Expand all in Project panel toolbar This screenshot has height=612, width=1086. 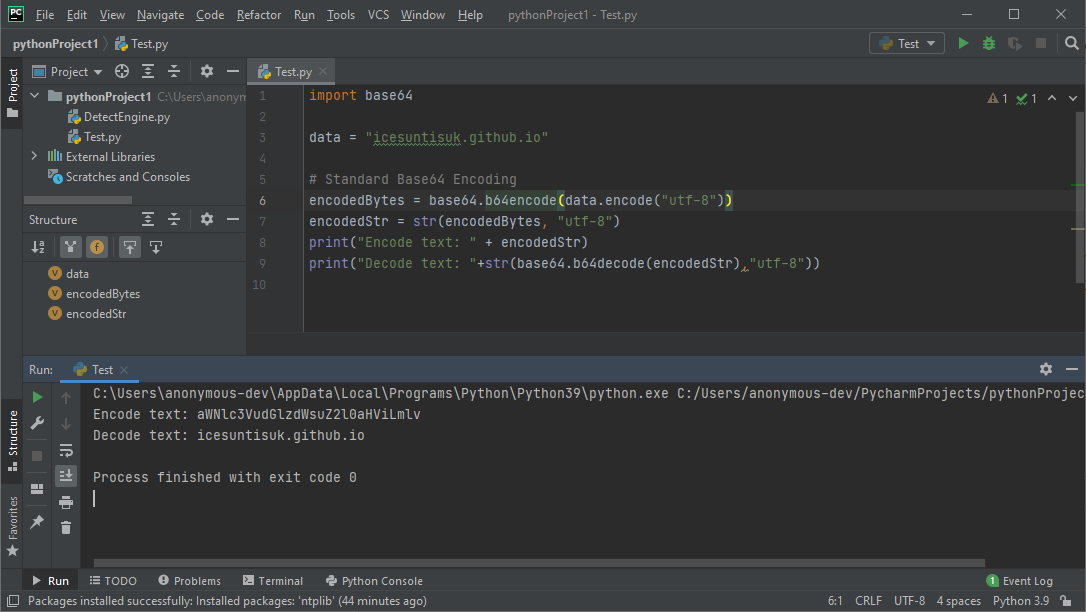point(148,71)
